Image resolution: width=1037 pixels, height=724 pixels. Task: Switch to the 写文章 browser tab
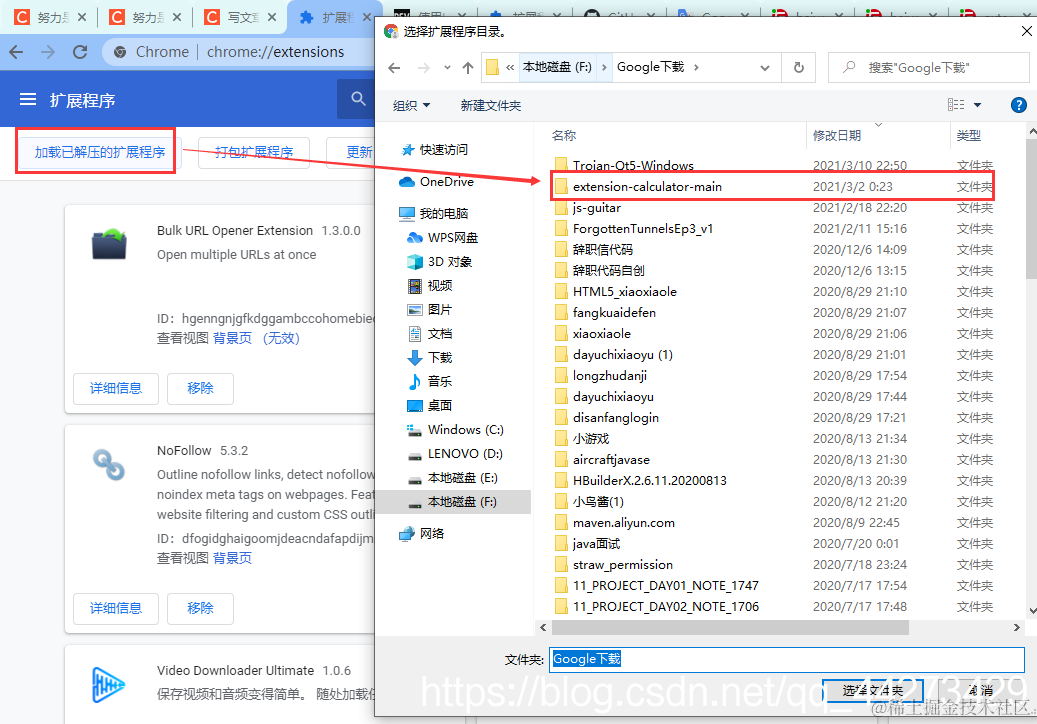coord(241,17)
